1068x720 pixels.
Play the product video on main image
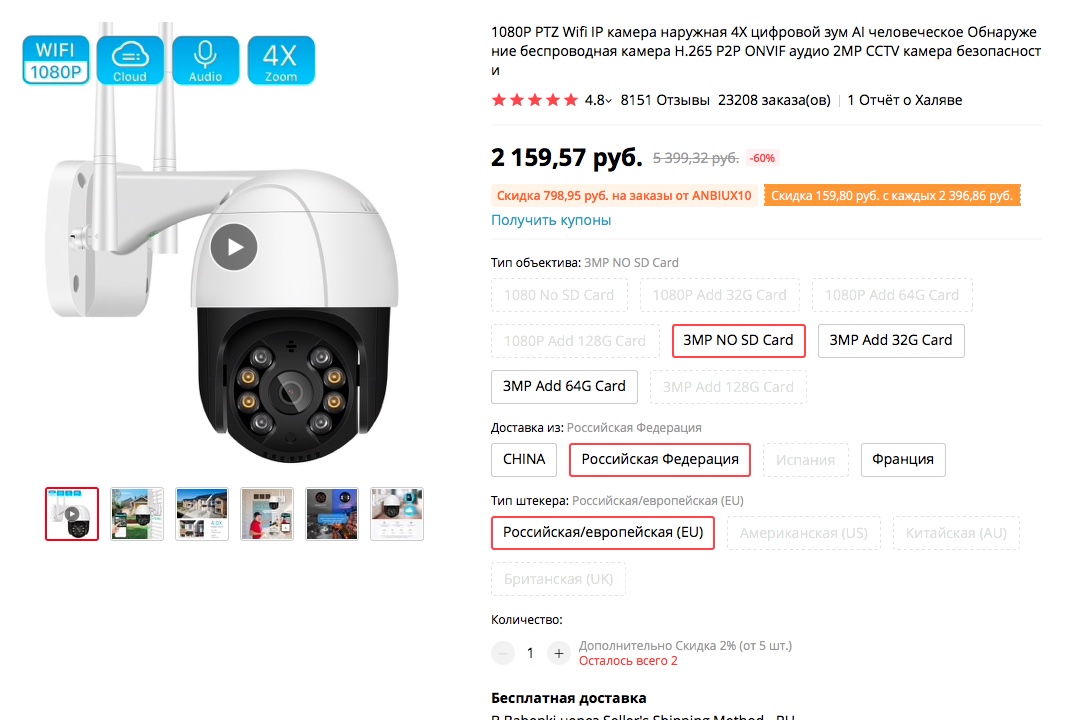pos(234,247)
